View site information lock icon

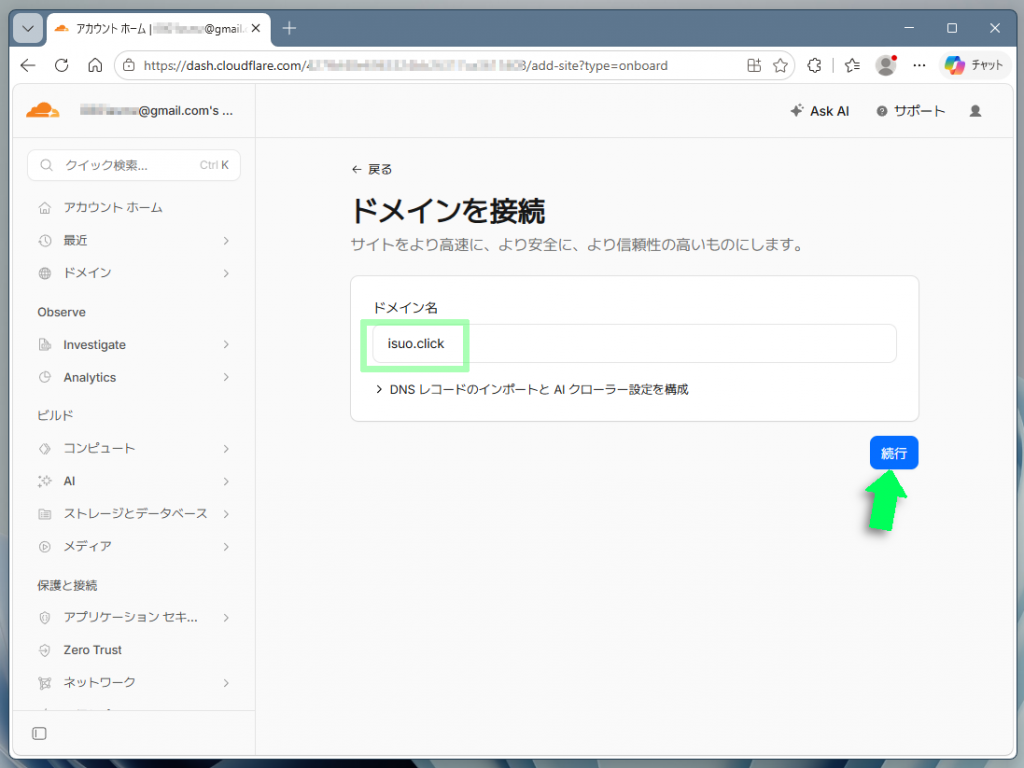coord(129,65)
